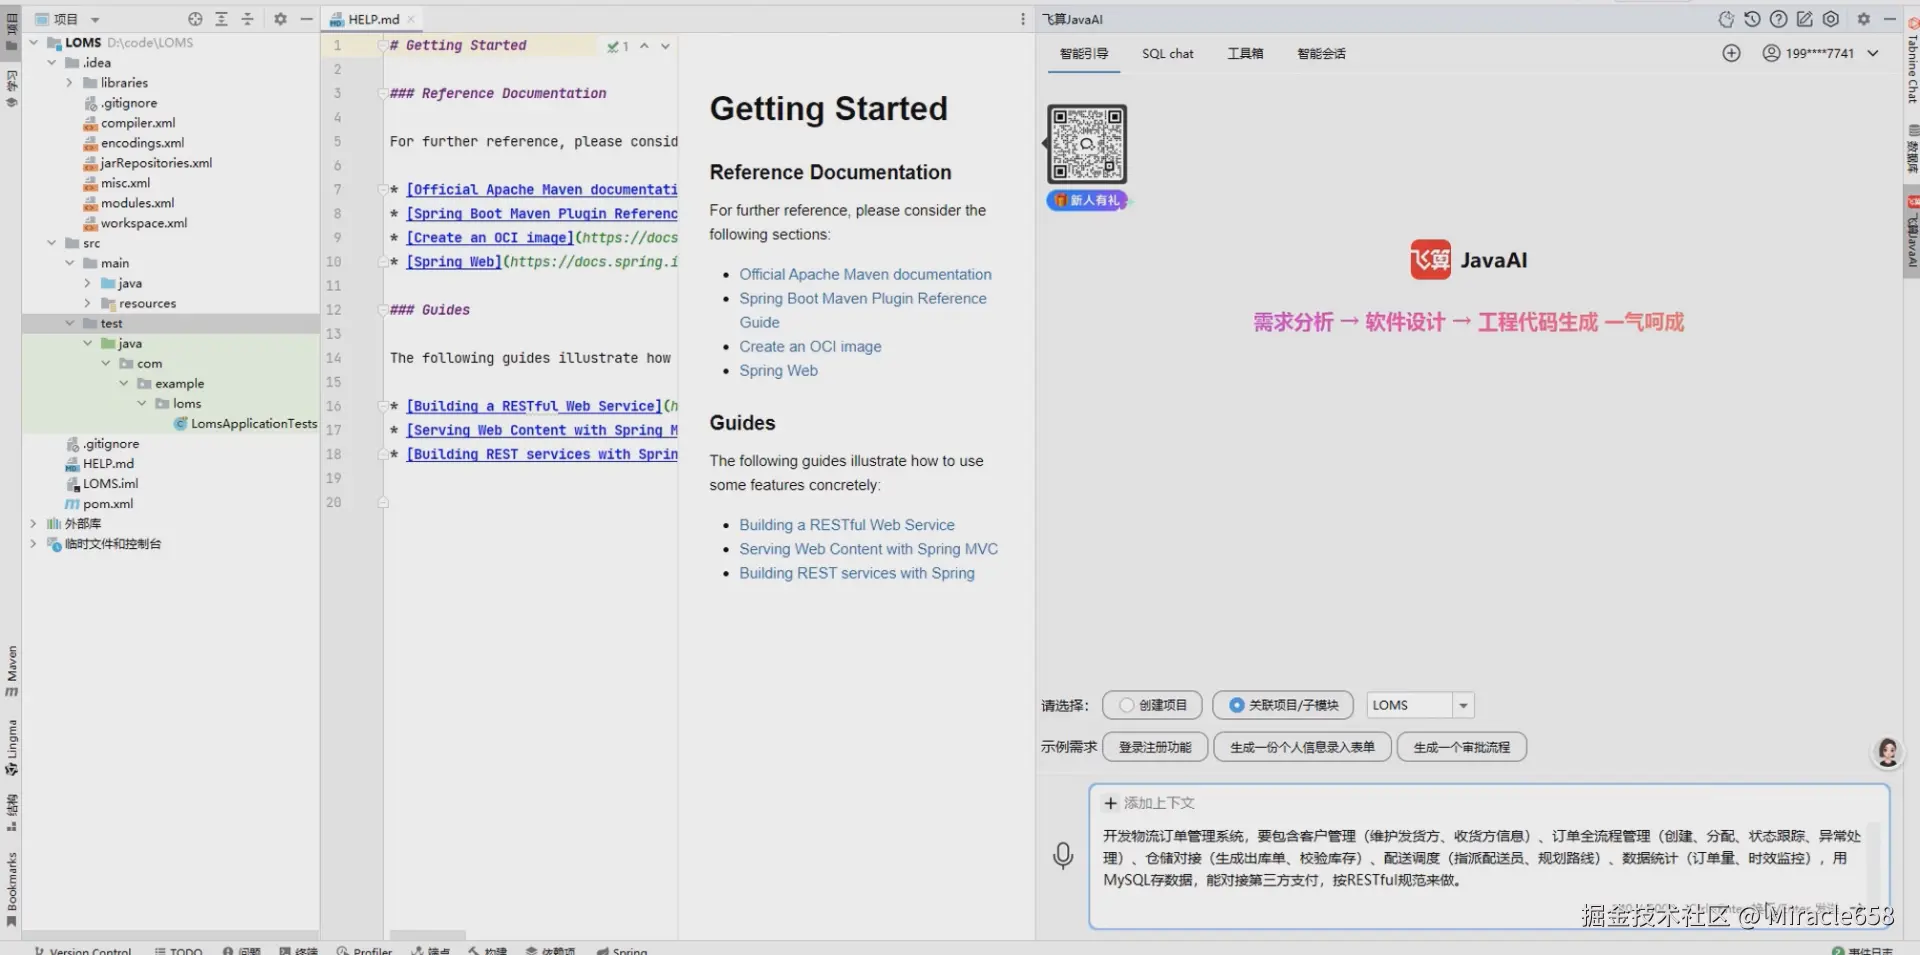This screenshot has height=955, width=1920.
Task: Click the user avatar icon beside 199****7741
Action: 1771,53
